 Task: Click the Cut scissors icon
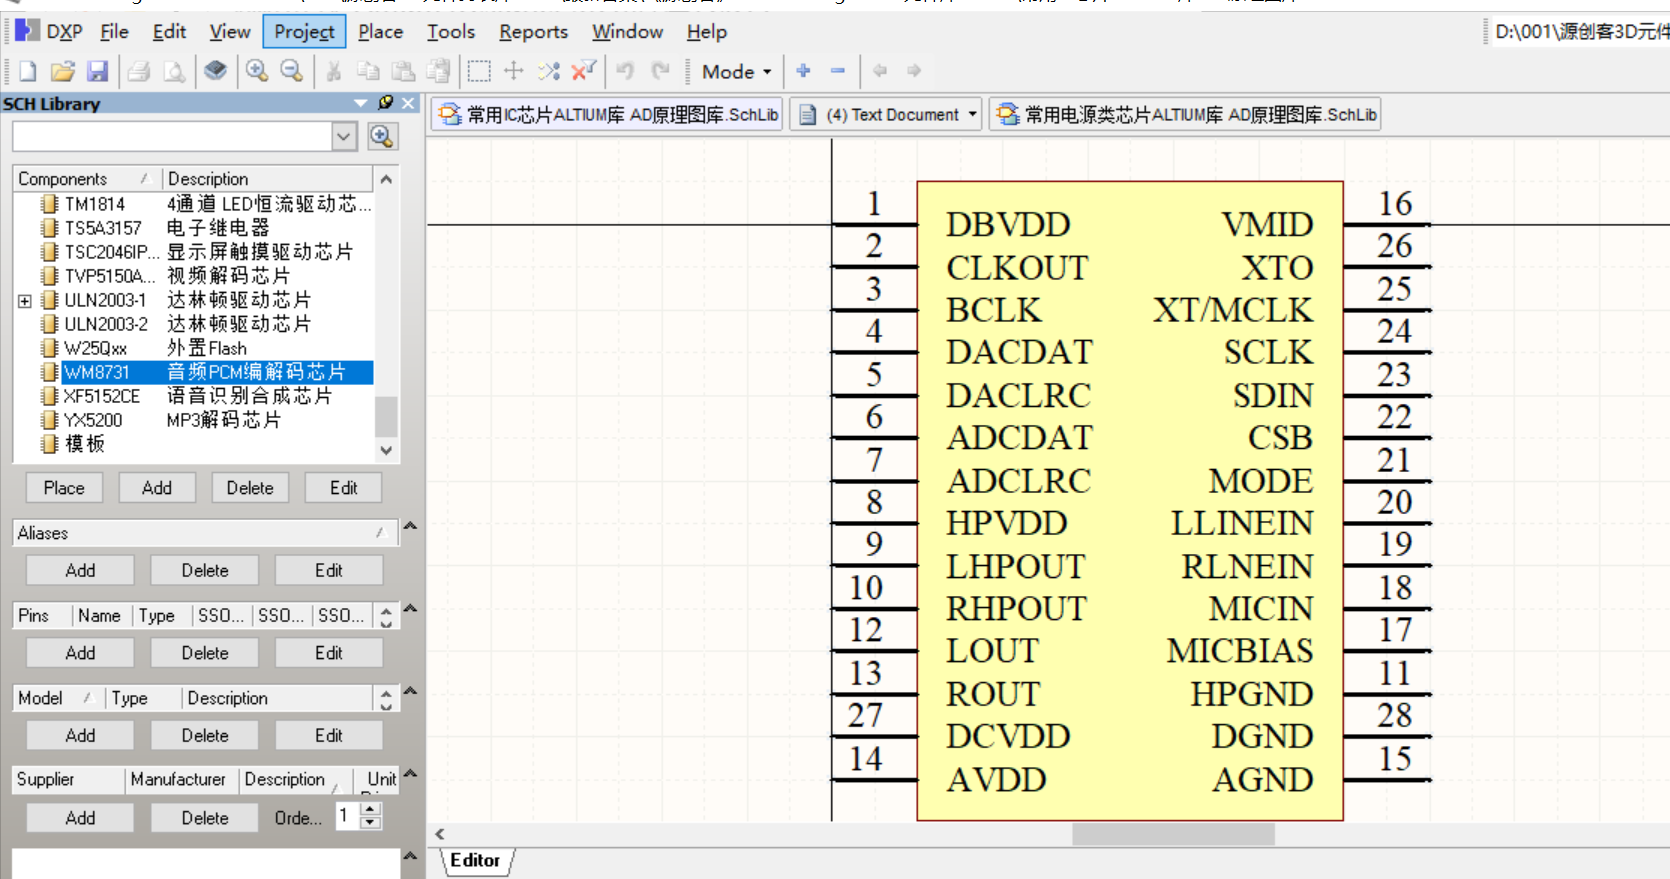[333, 71]
